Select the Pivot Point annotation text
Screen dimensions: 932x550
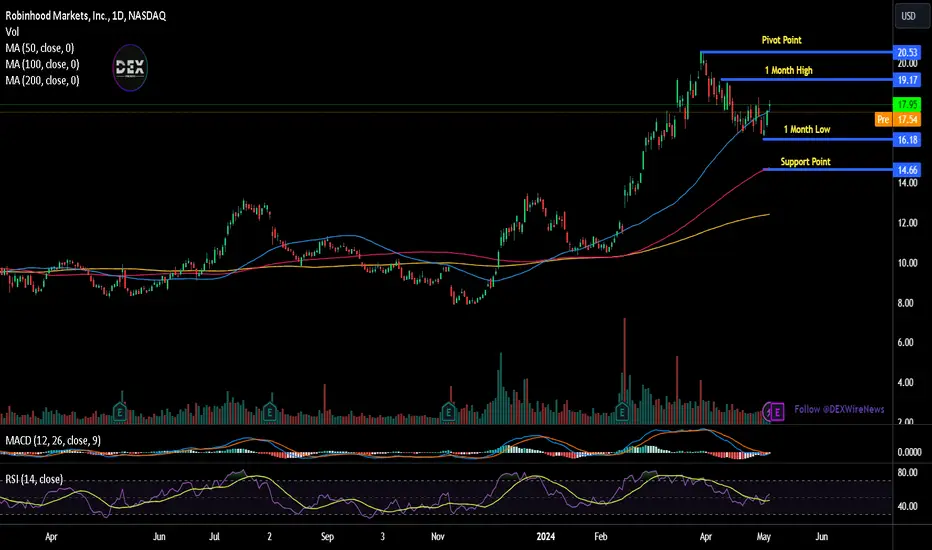click(x=782, y=40)
